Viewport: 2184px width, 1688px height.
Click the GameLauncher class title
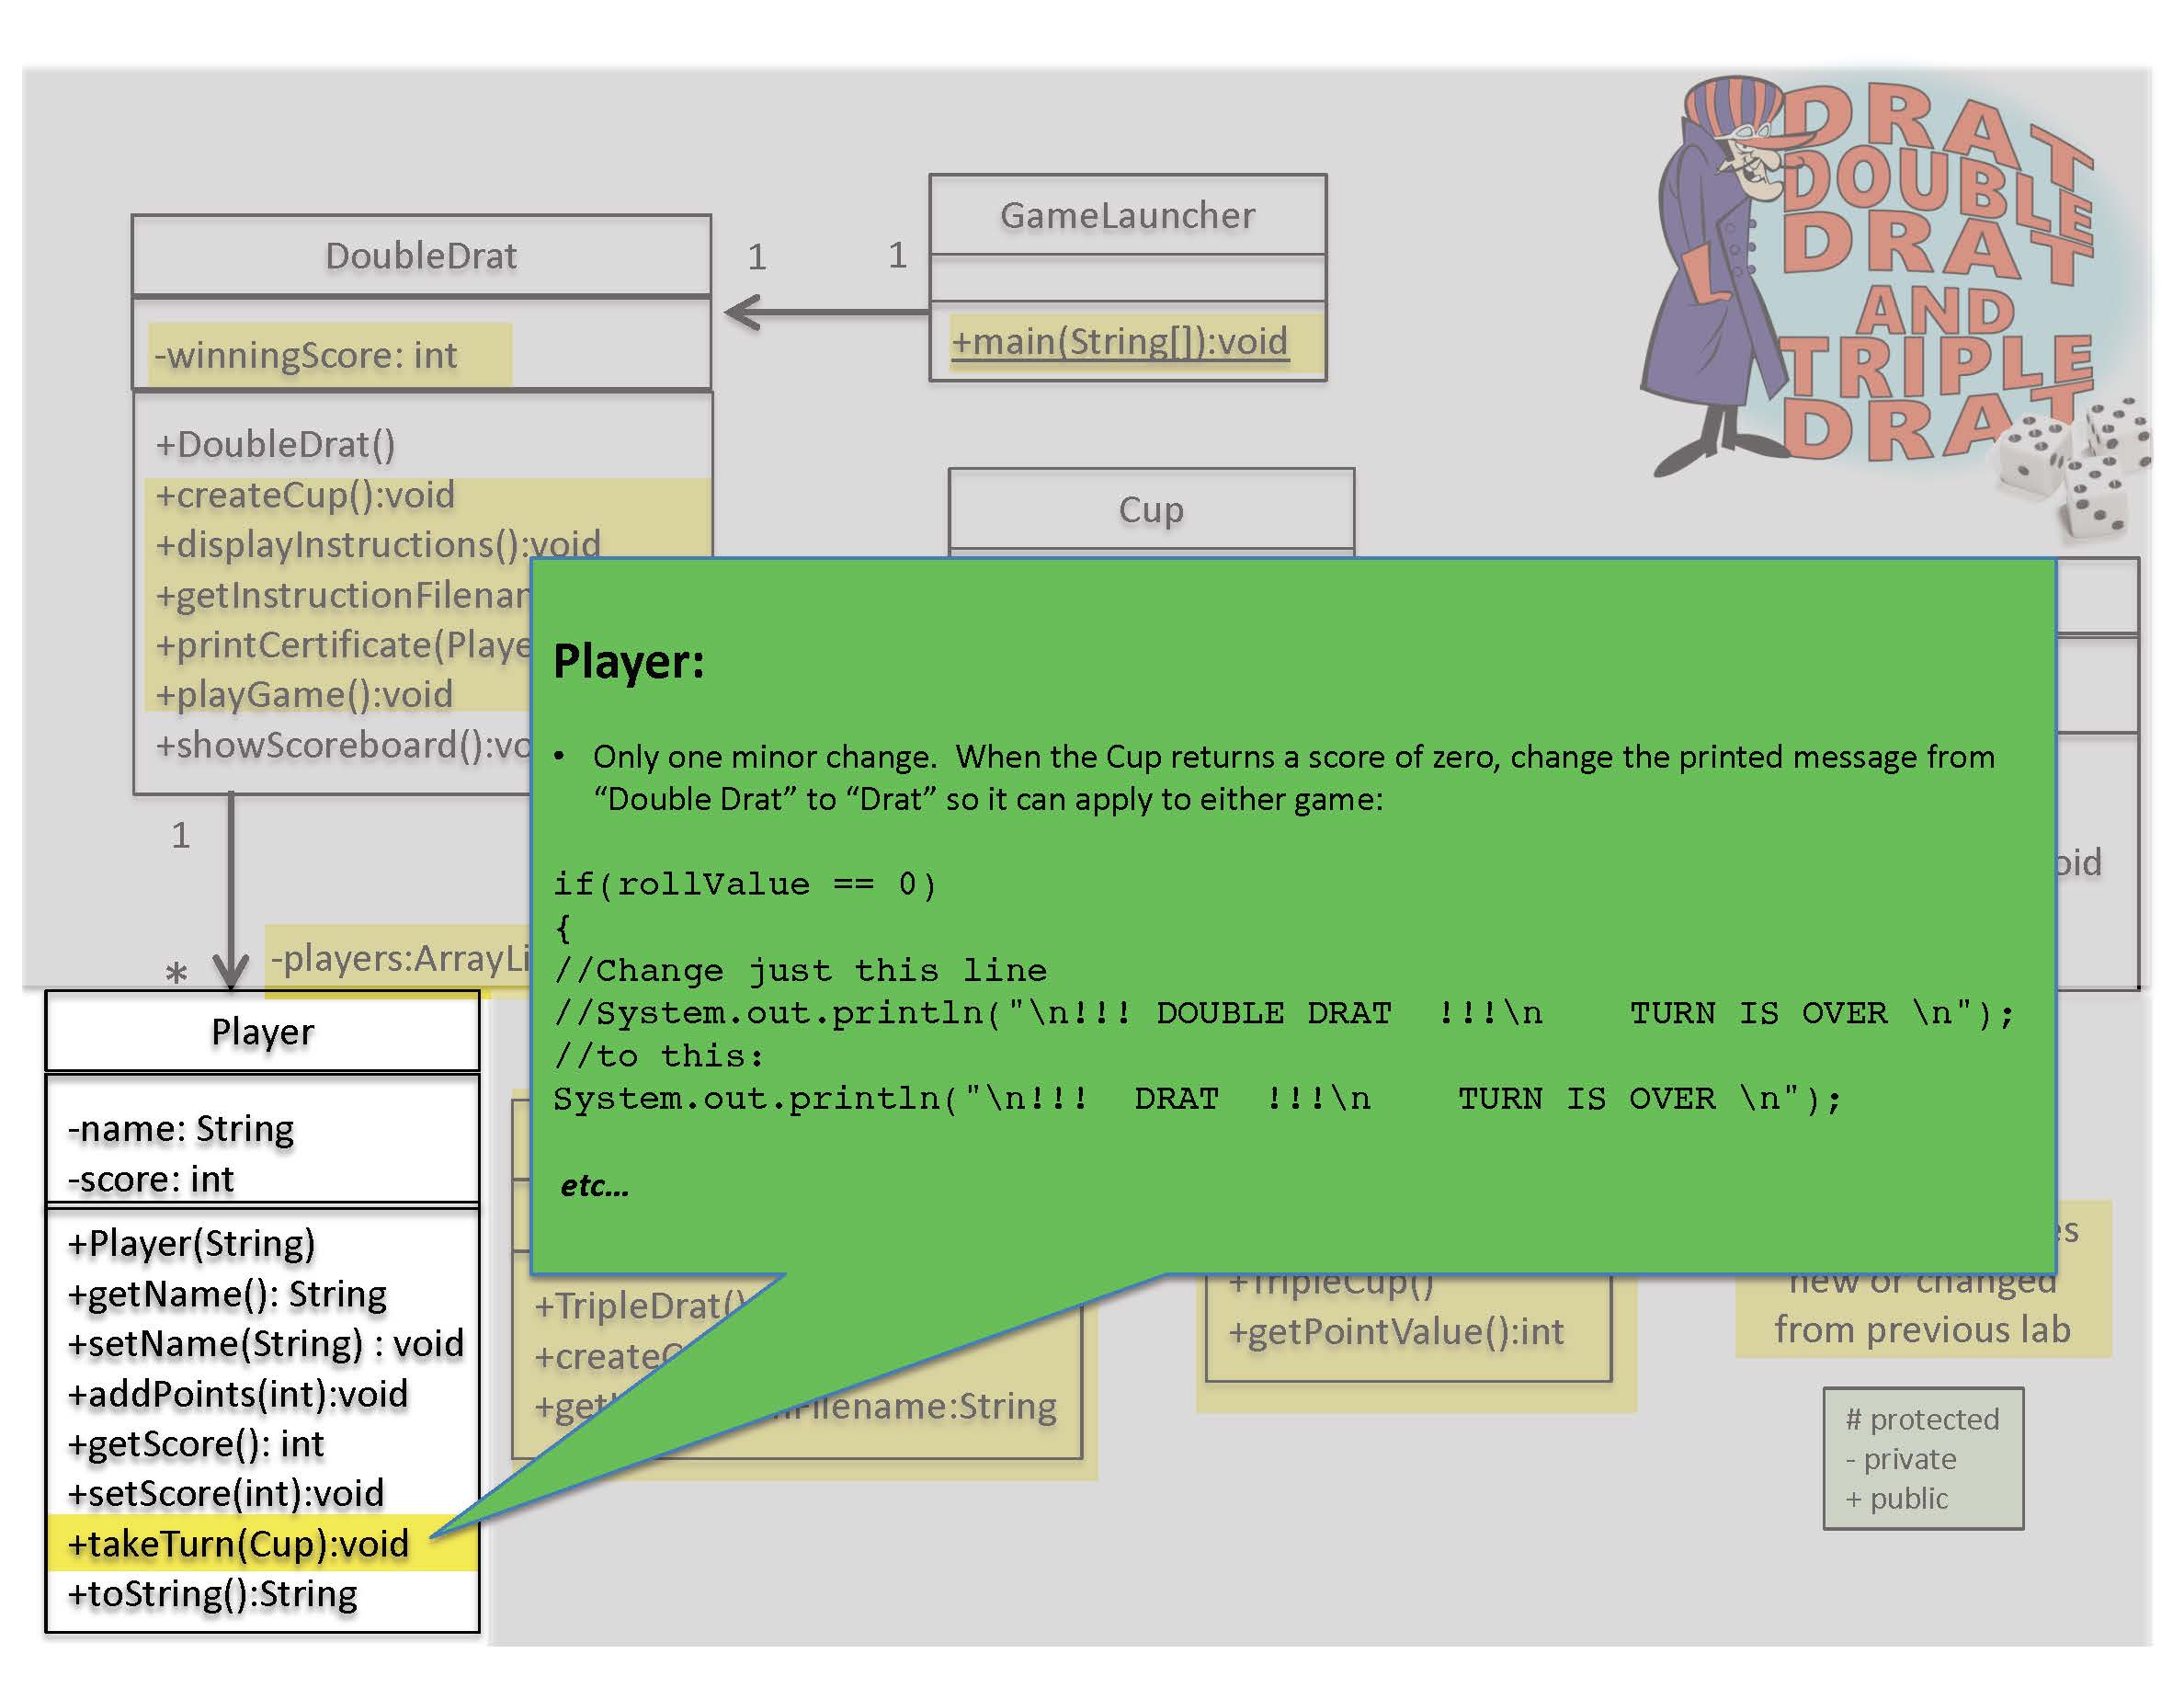coord(1127,215)
